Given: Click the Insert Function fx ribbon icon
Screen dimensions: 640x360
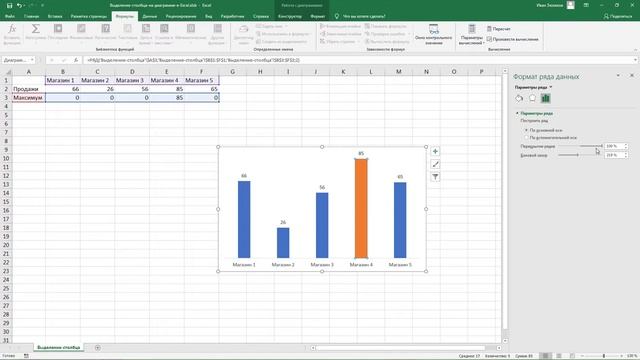Looking at the screenshot, I should (x=12, y=29).
